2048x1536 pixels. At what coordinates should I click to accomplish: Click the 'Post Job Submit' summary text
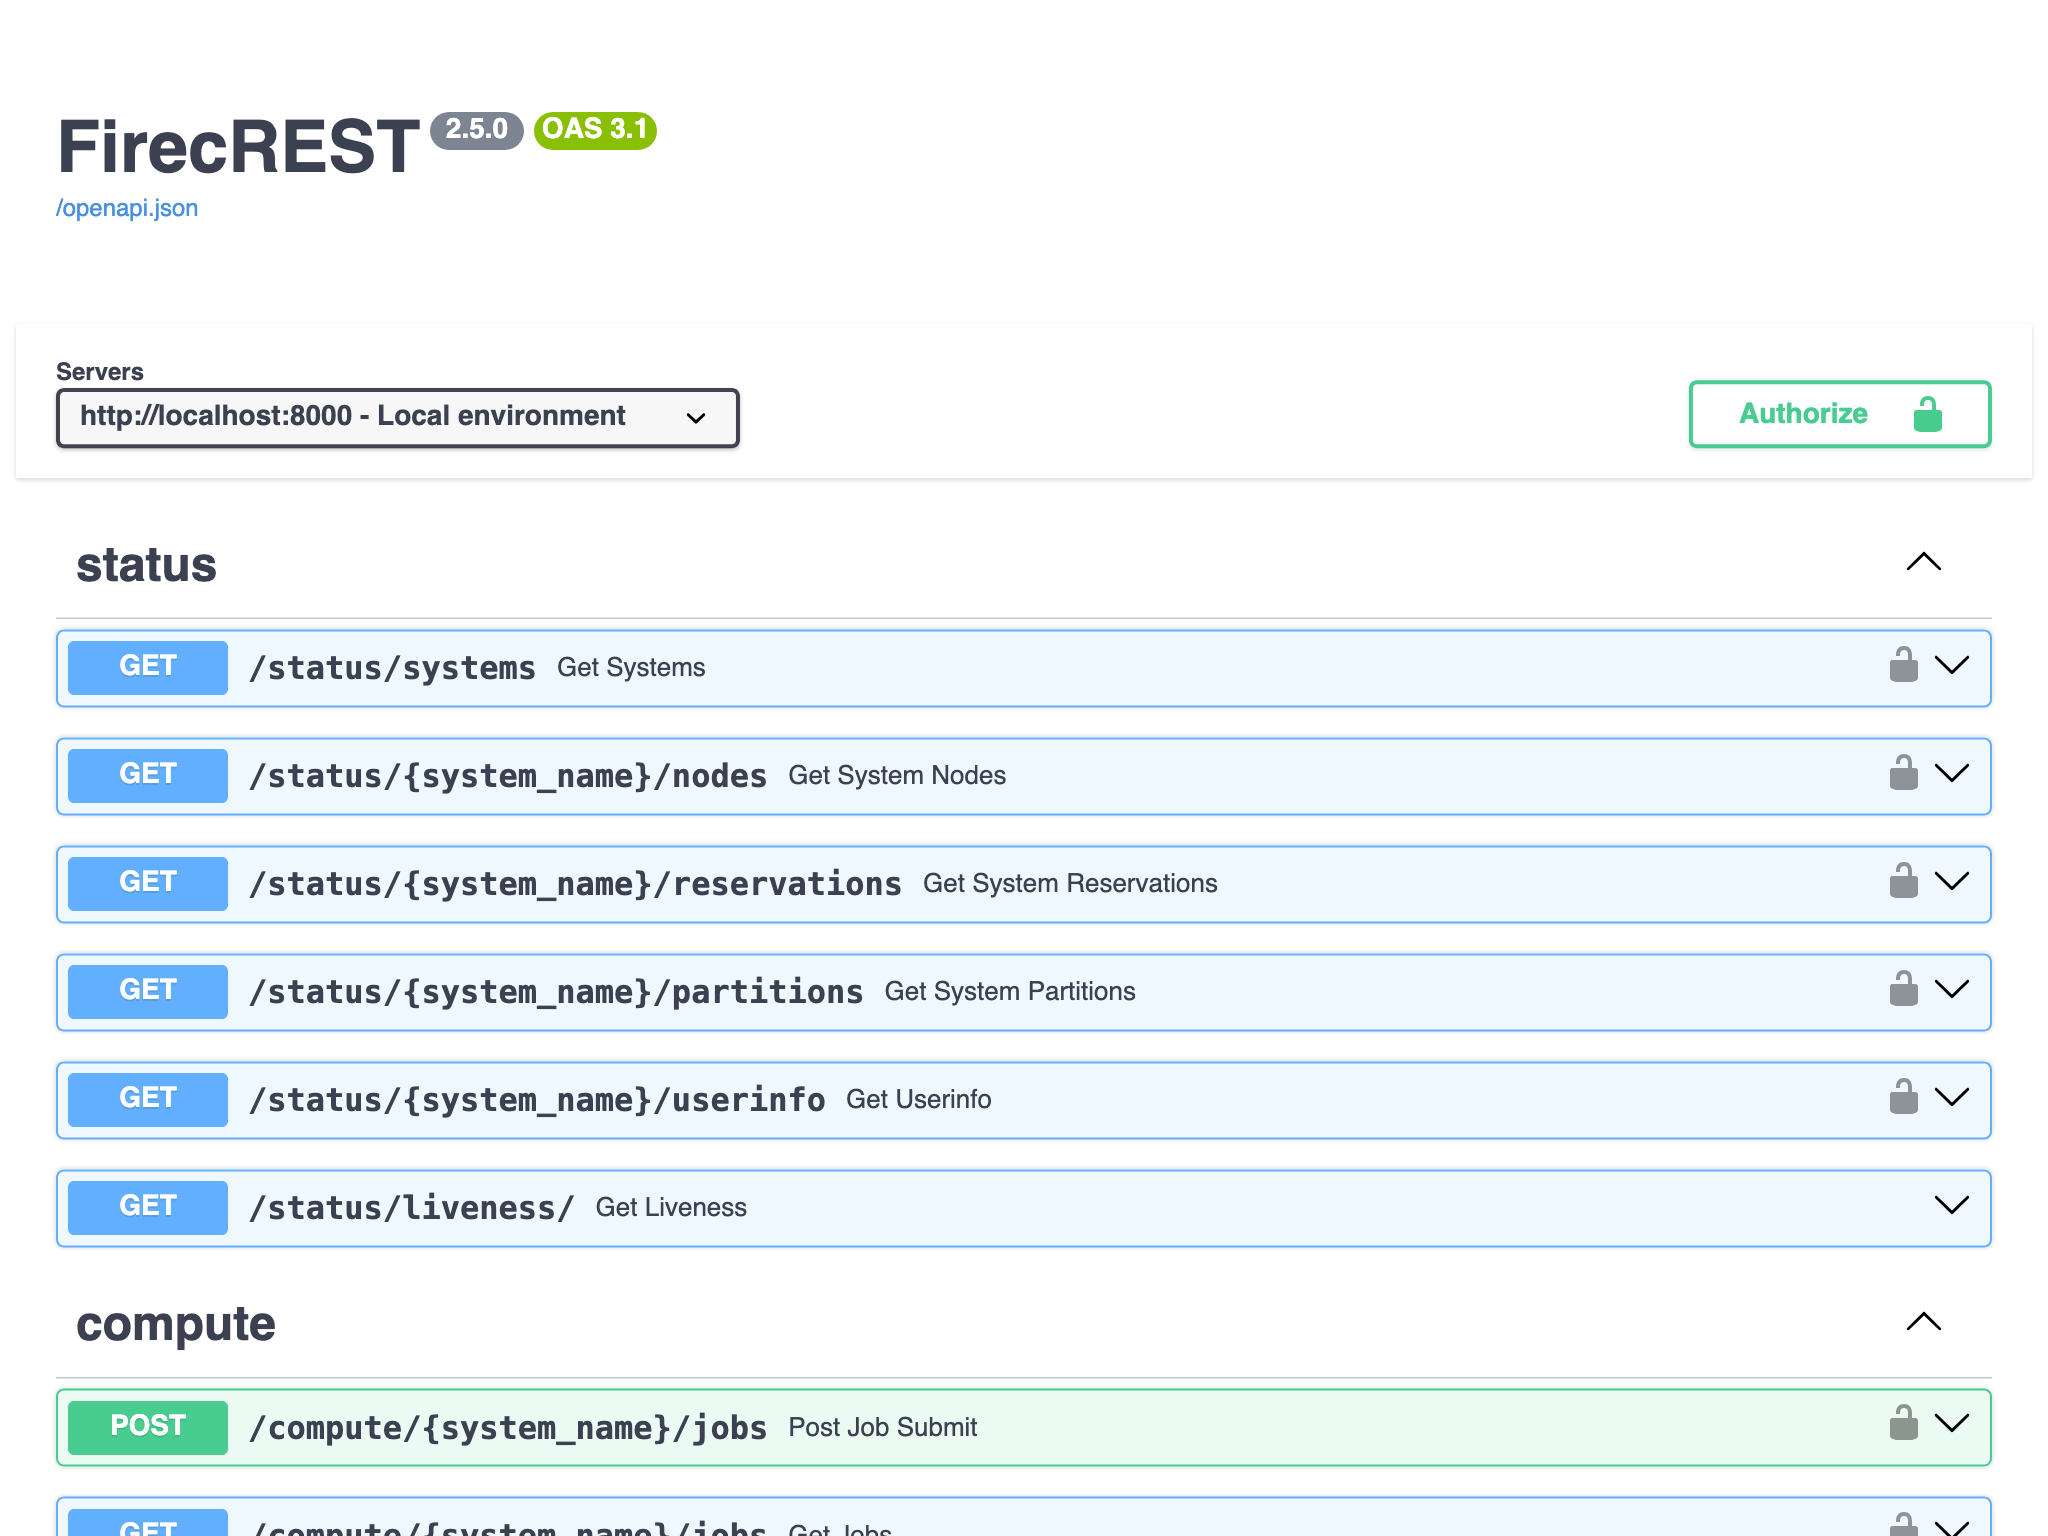(883, 1428)
